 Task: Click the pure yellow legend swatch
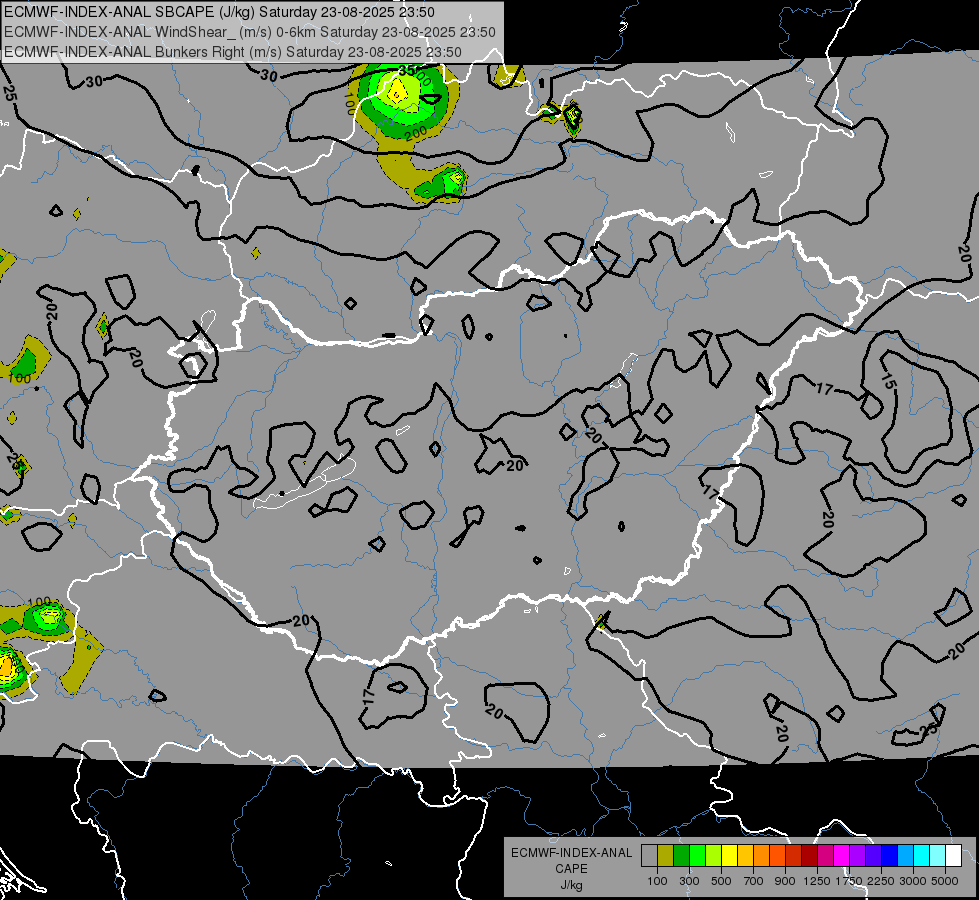pos(729,856)
